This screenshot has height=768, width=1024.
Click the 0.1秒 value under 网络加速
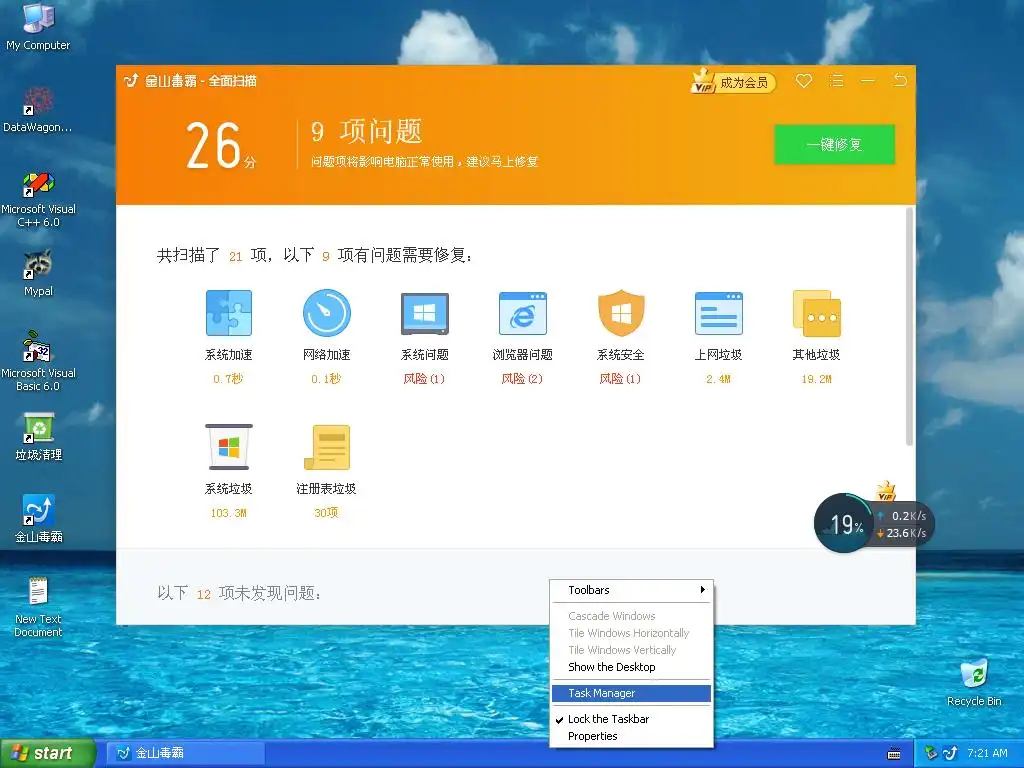tap(326, 379)
